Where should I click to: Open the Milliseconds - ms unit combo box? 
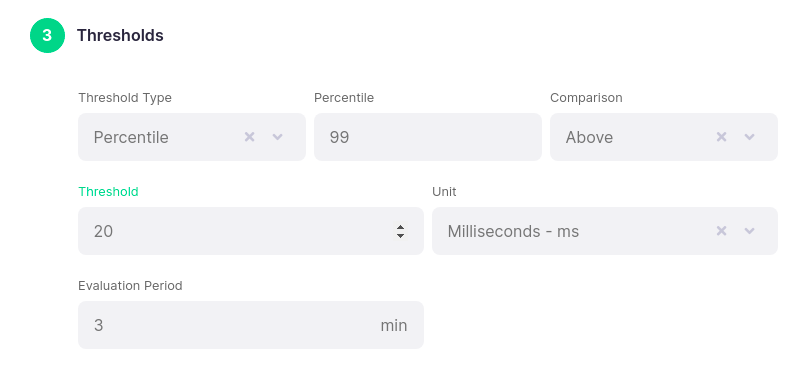coord(605,231)
